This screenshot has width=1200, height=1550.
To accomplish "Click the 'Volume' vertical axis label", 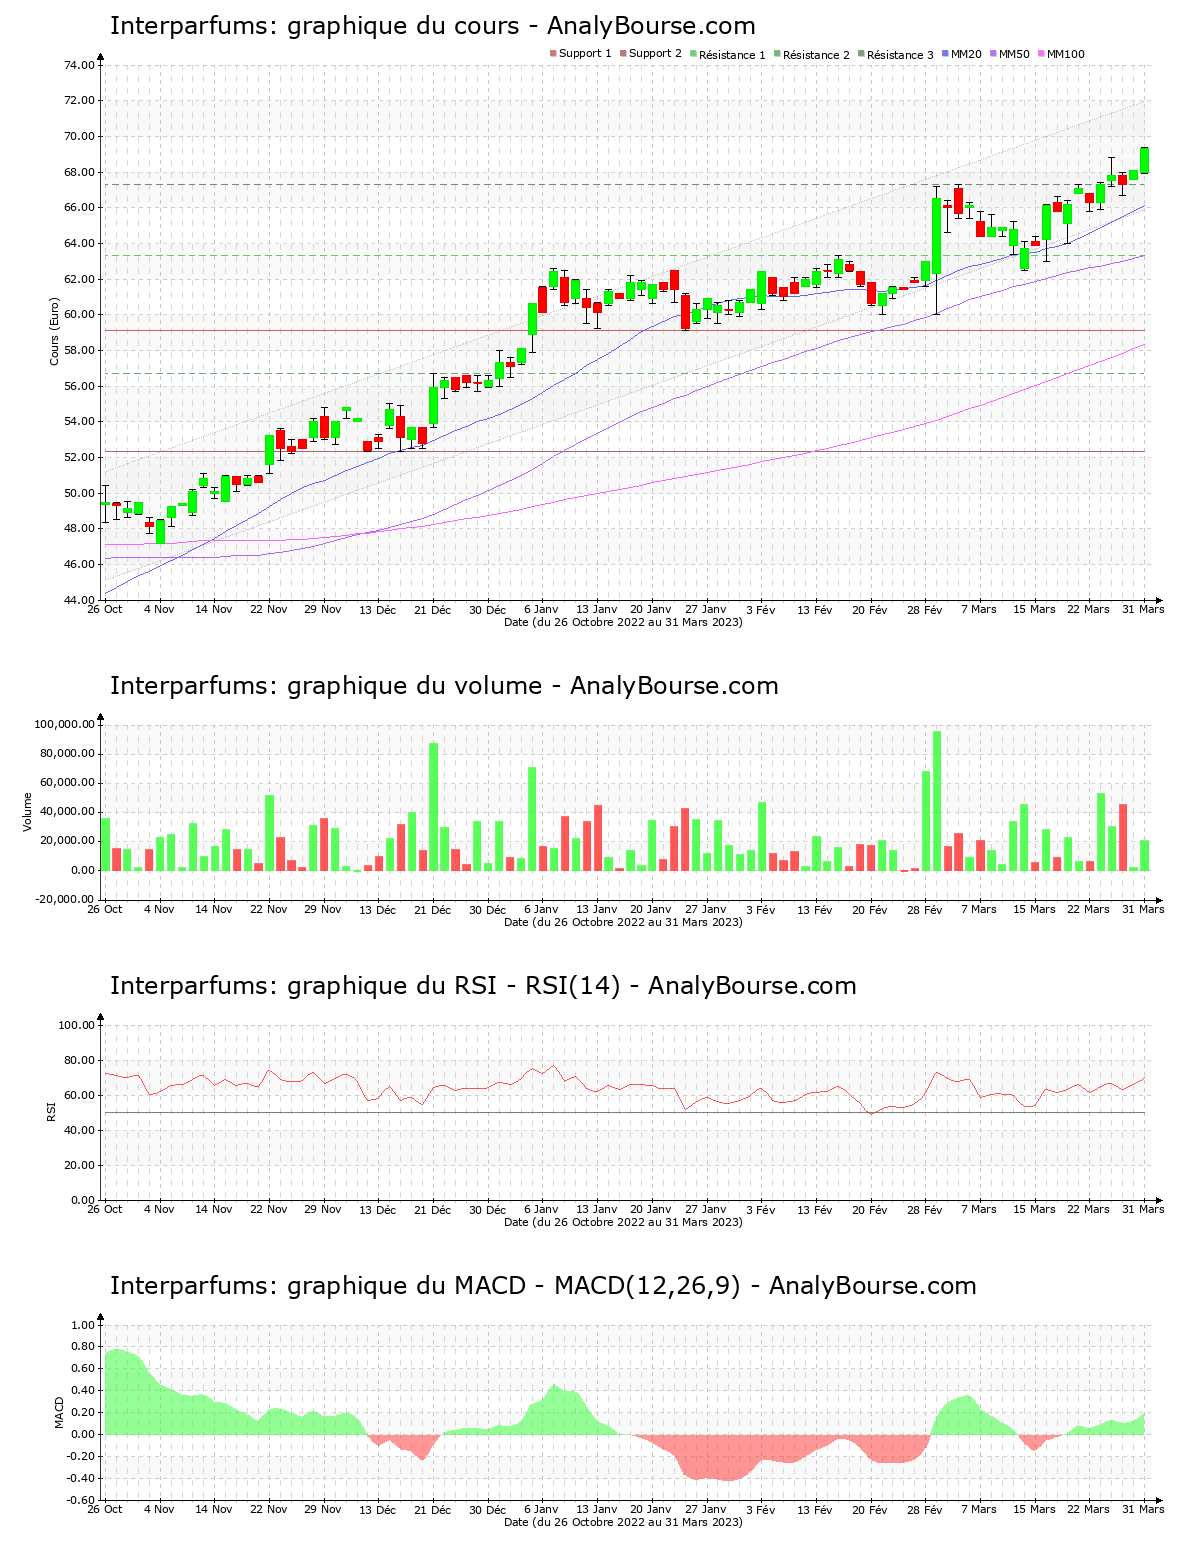I will tap(28, 812).
